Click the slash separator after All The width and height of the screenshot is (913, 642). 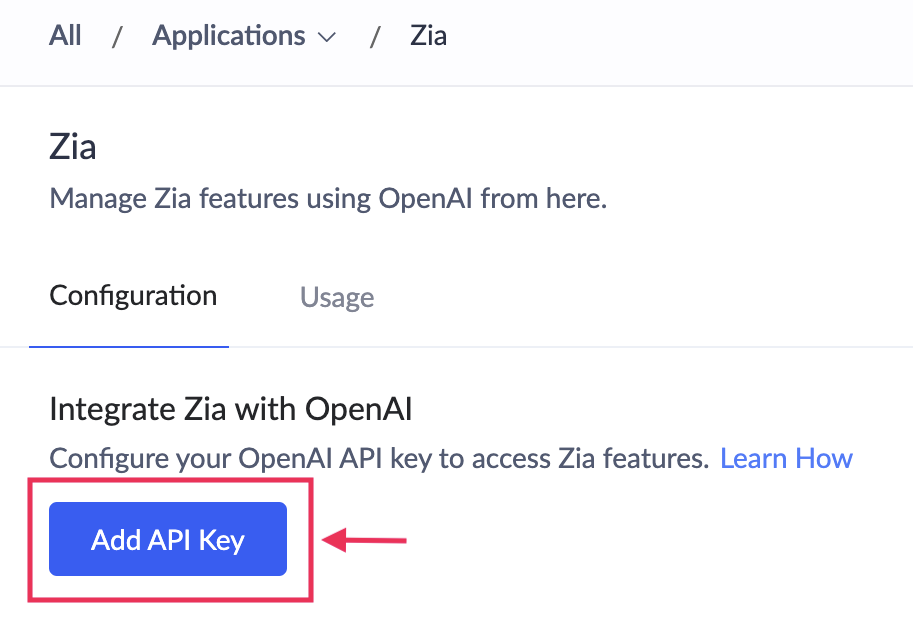click(x=117, y=37)
